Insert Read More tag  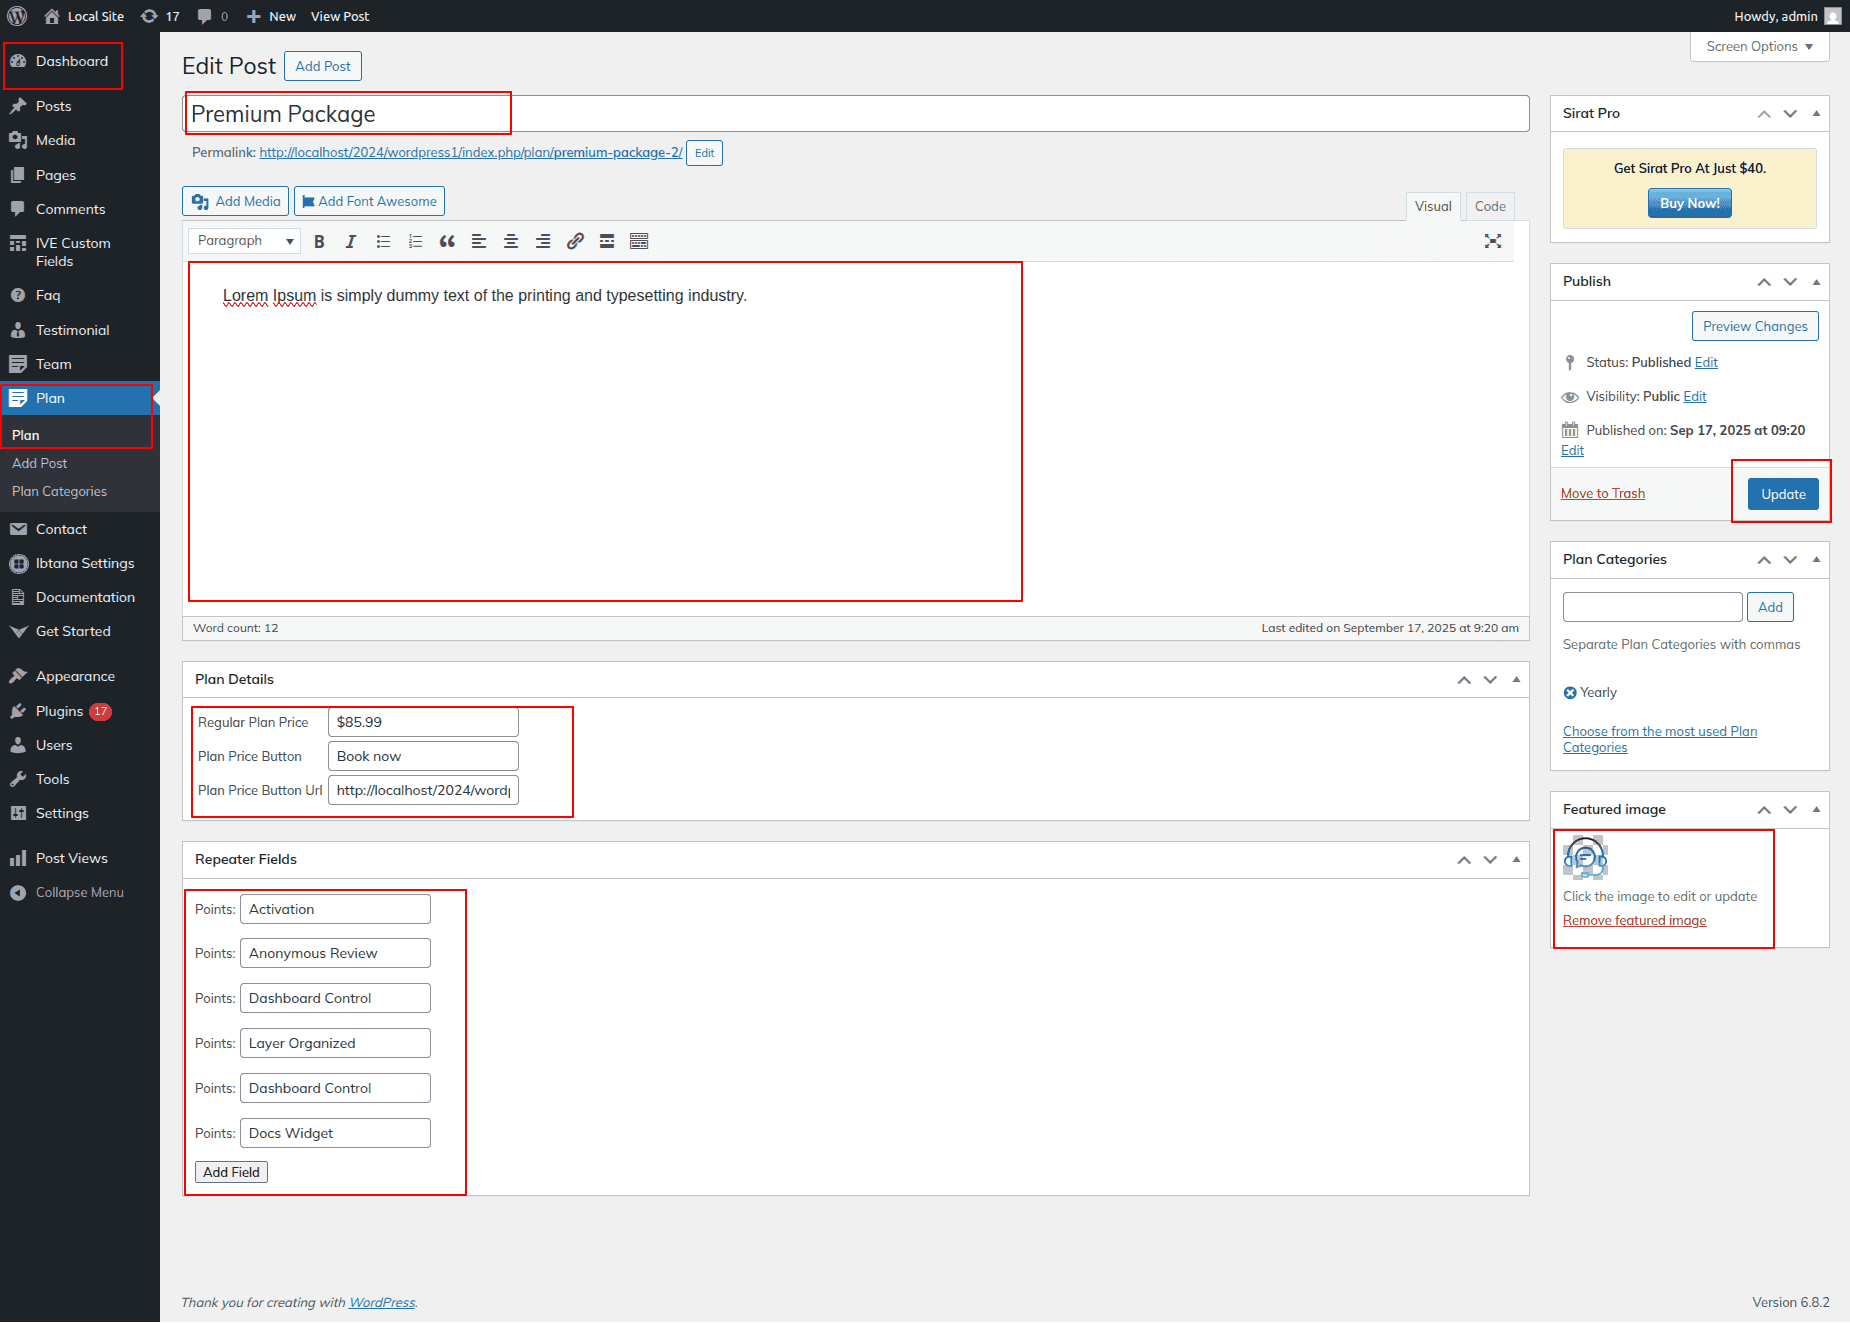(x=607, y=241)
